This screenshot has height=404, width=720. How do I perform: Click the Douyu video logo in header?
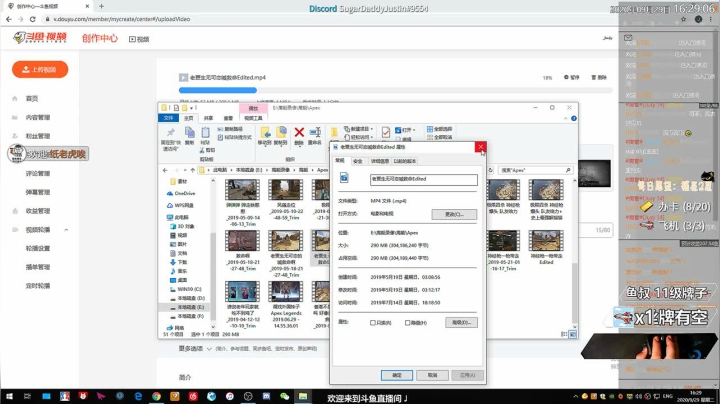(x=40, y=38)
